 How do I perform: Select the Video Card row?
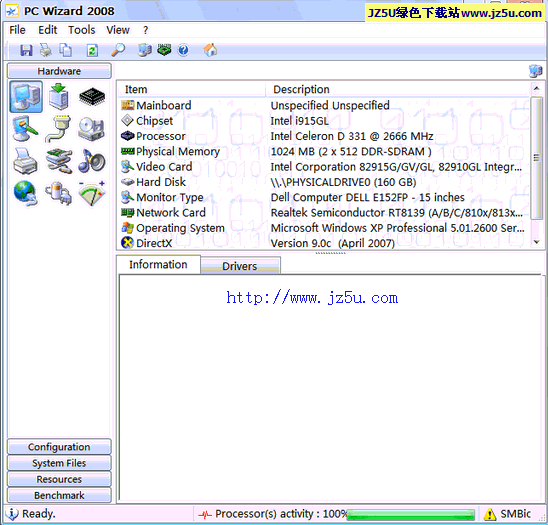pyautogui.click(x=324, y=167)
